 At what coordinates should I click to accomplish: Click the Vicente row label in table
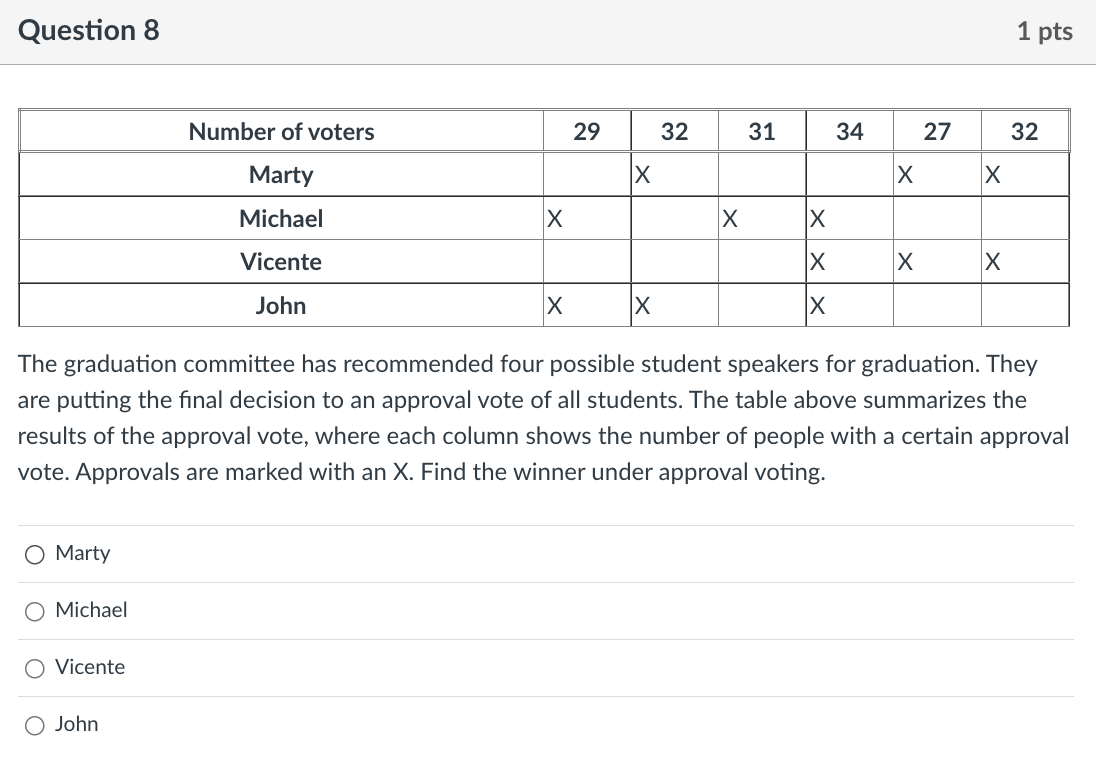pos(281,262)
